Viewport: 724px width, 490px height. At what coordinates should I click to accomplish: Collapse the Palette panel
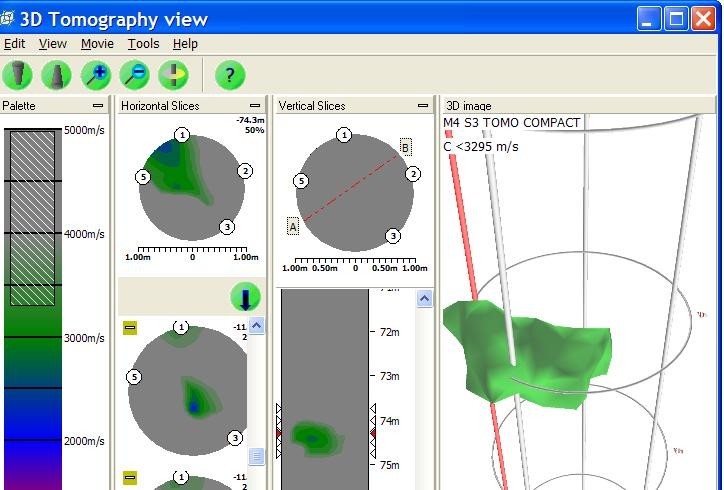98,105
